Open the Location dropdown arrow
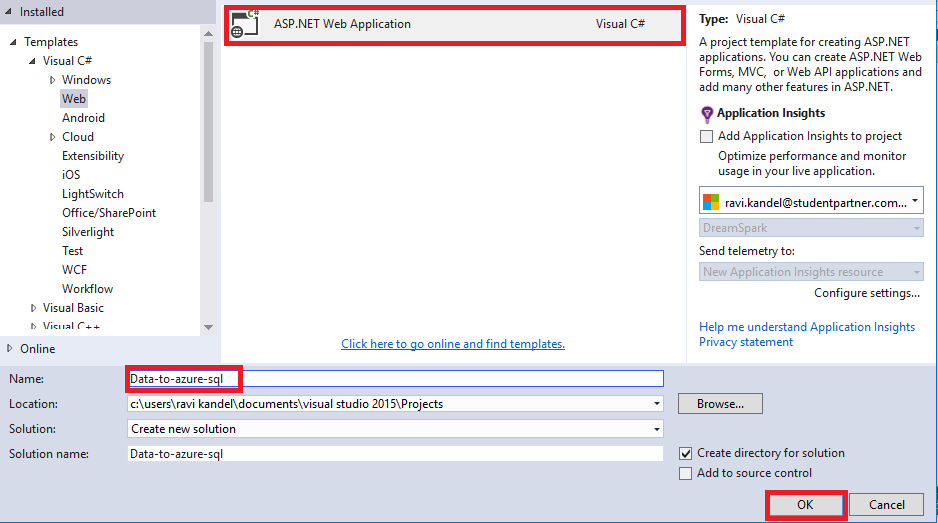Screen dimensions: 938x523 tap(657, 404)
